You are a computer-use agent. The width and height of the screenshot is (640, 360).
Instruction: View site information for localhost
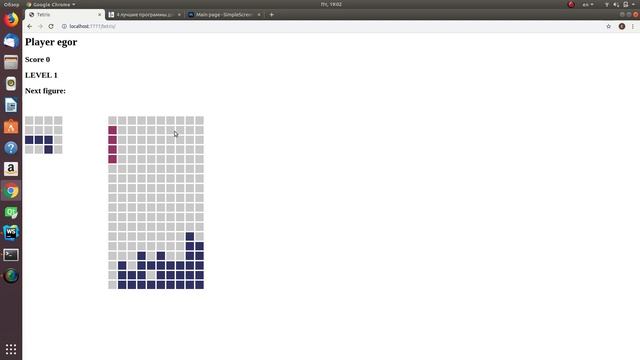click(64, 26)
